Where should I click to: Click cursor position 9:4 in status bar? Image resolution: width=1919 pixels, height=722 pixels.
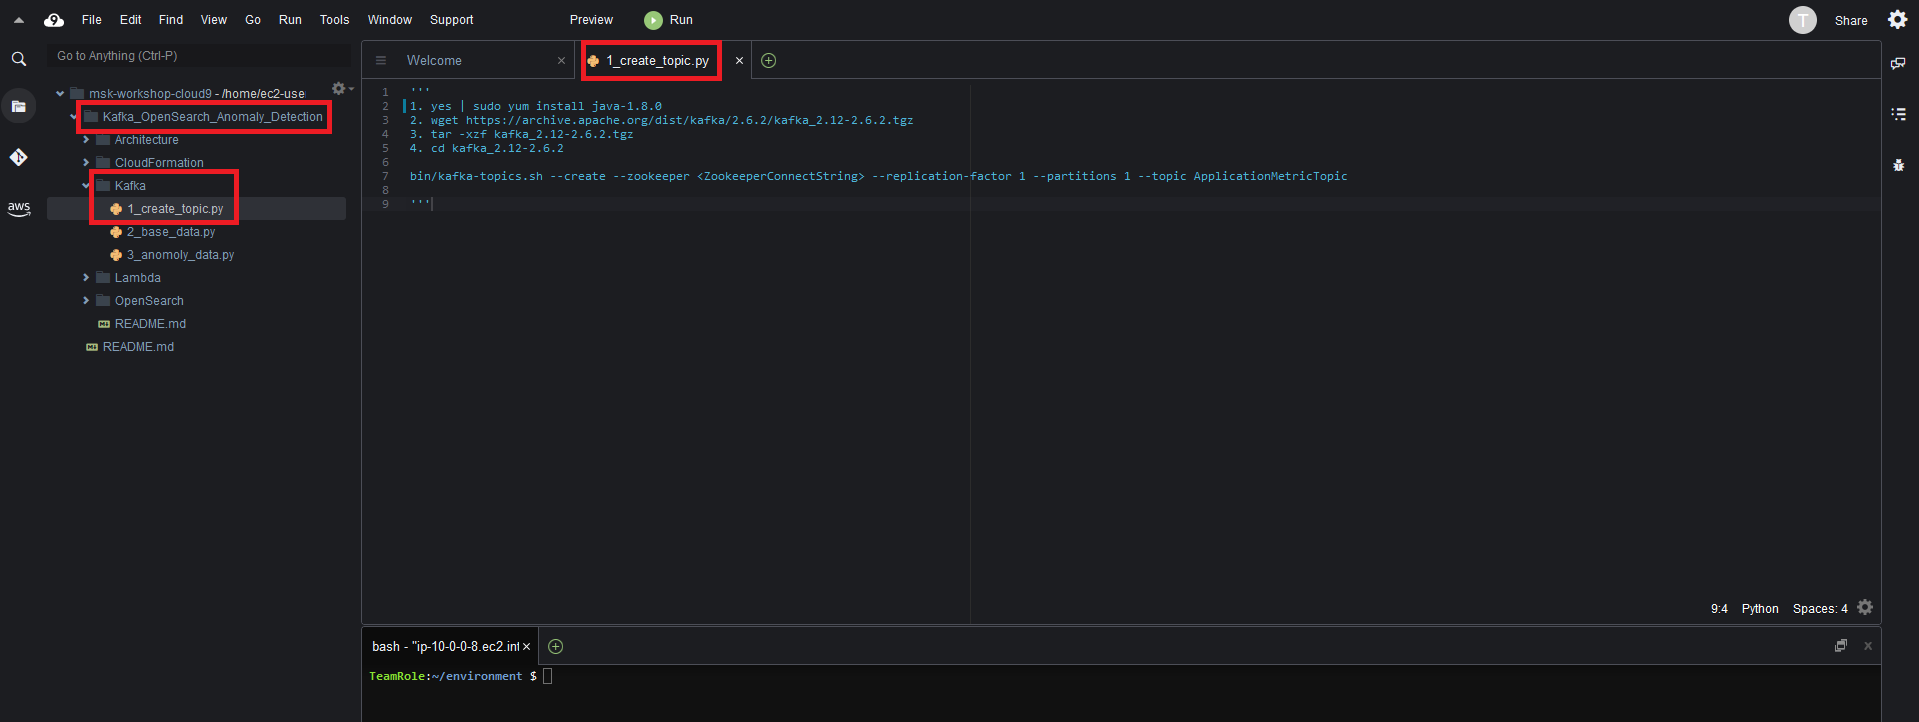(x=1719, y=609)
